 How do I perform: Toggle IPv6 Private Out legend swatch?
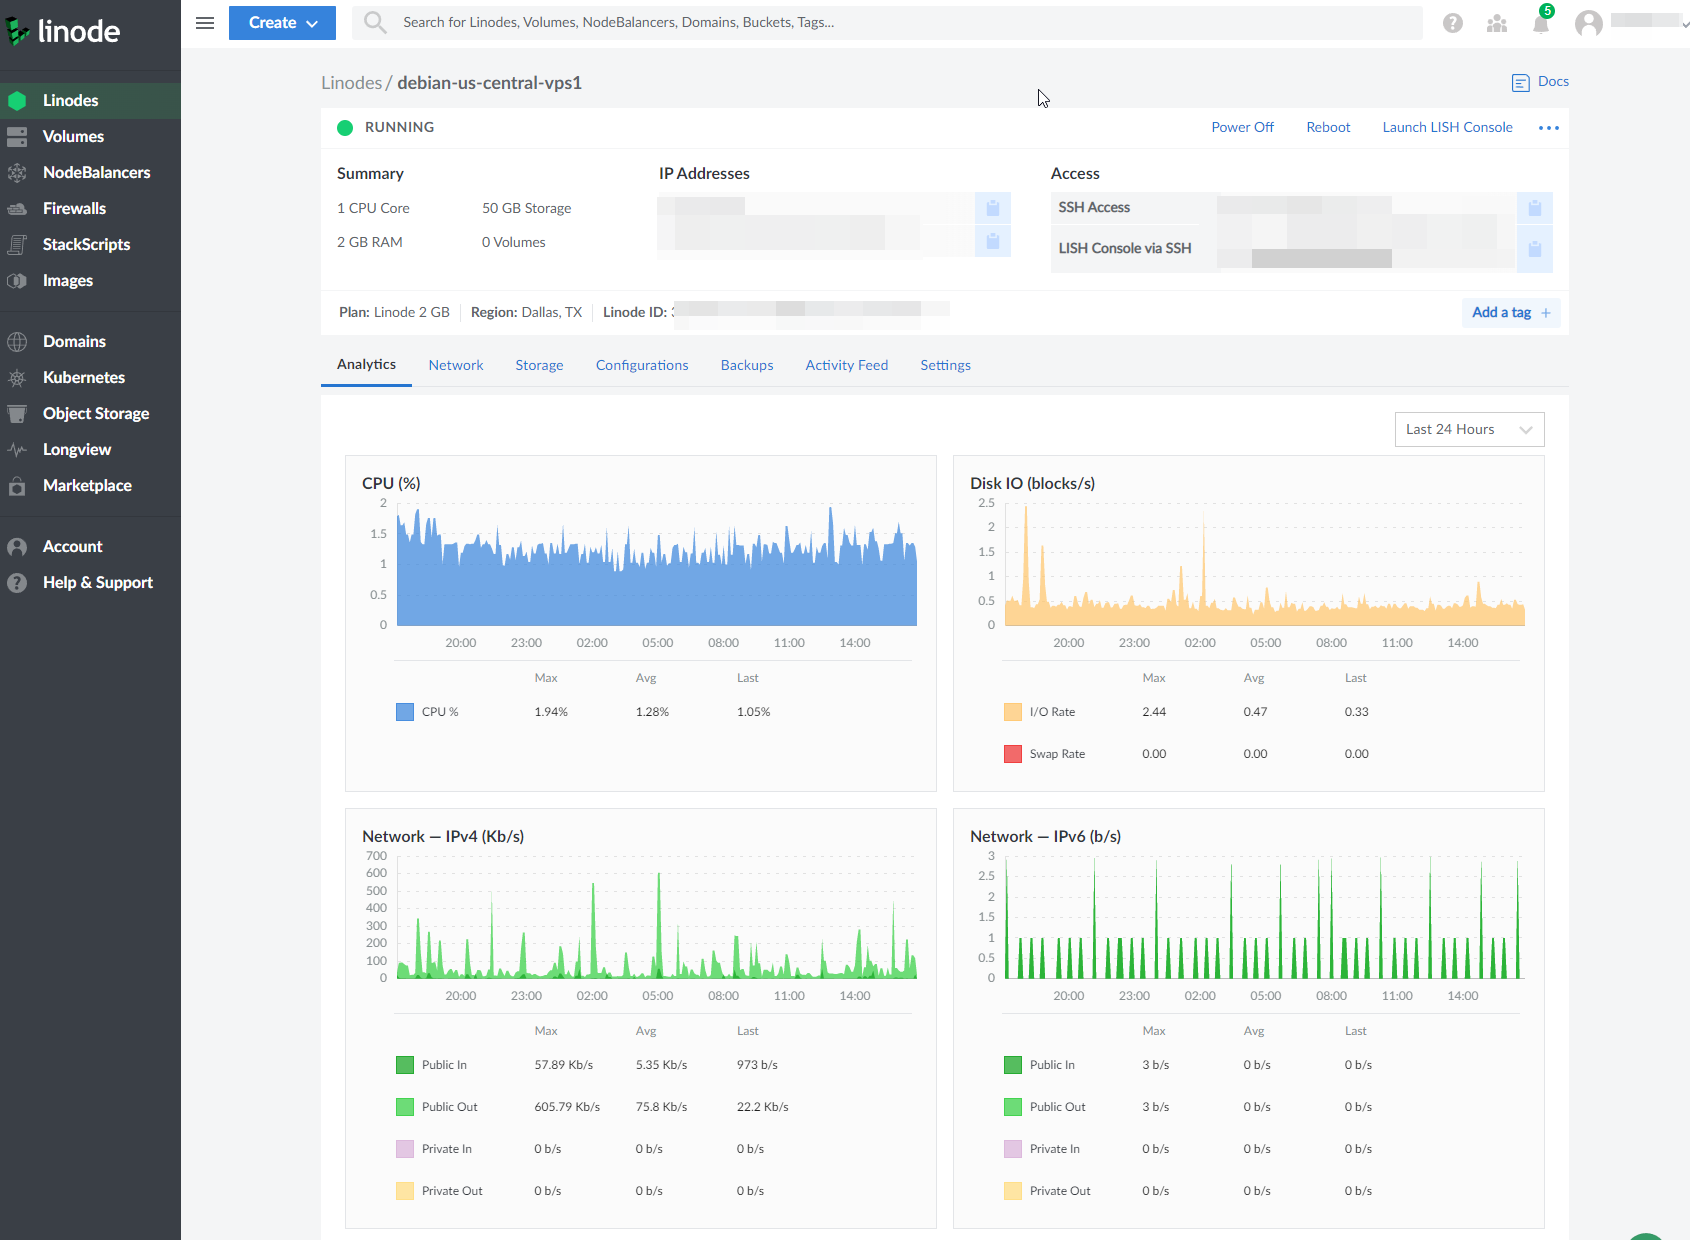[1013, 1191]
